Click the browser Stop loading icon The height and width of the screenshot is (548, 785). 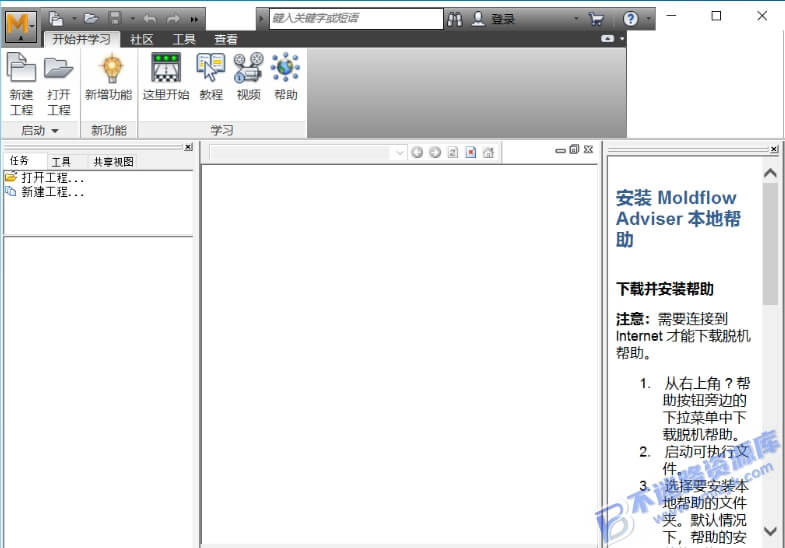(x=471, y=152)
